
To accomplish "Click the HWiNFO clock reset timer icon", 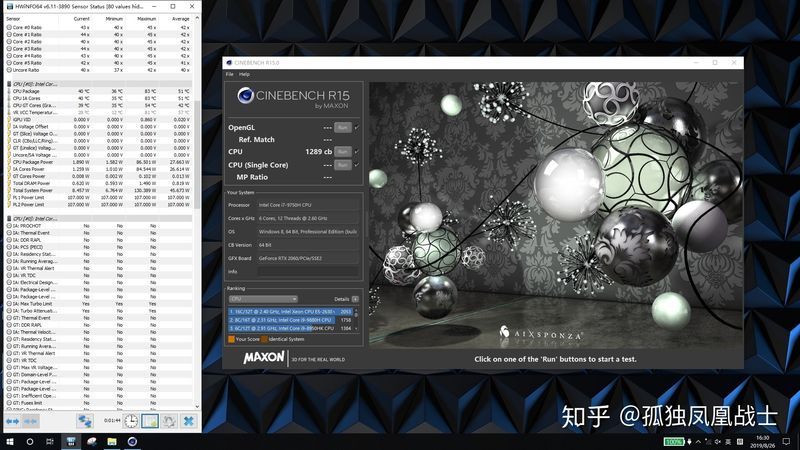I will tap(131, 421).
